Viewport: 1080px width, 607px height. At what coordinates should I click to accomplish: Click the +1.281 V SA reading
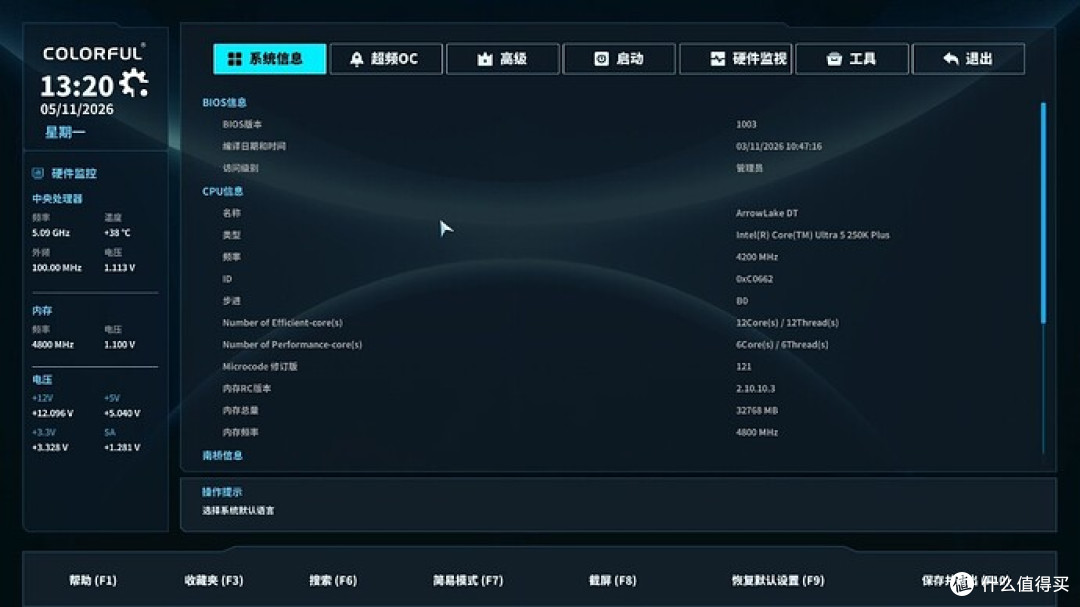[x=122, y=448]
